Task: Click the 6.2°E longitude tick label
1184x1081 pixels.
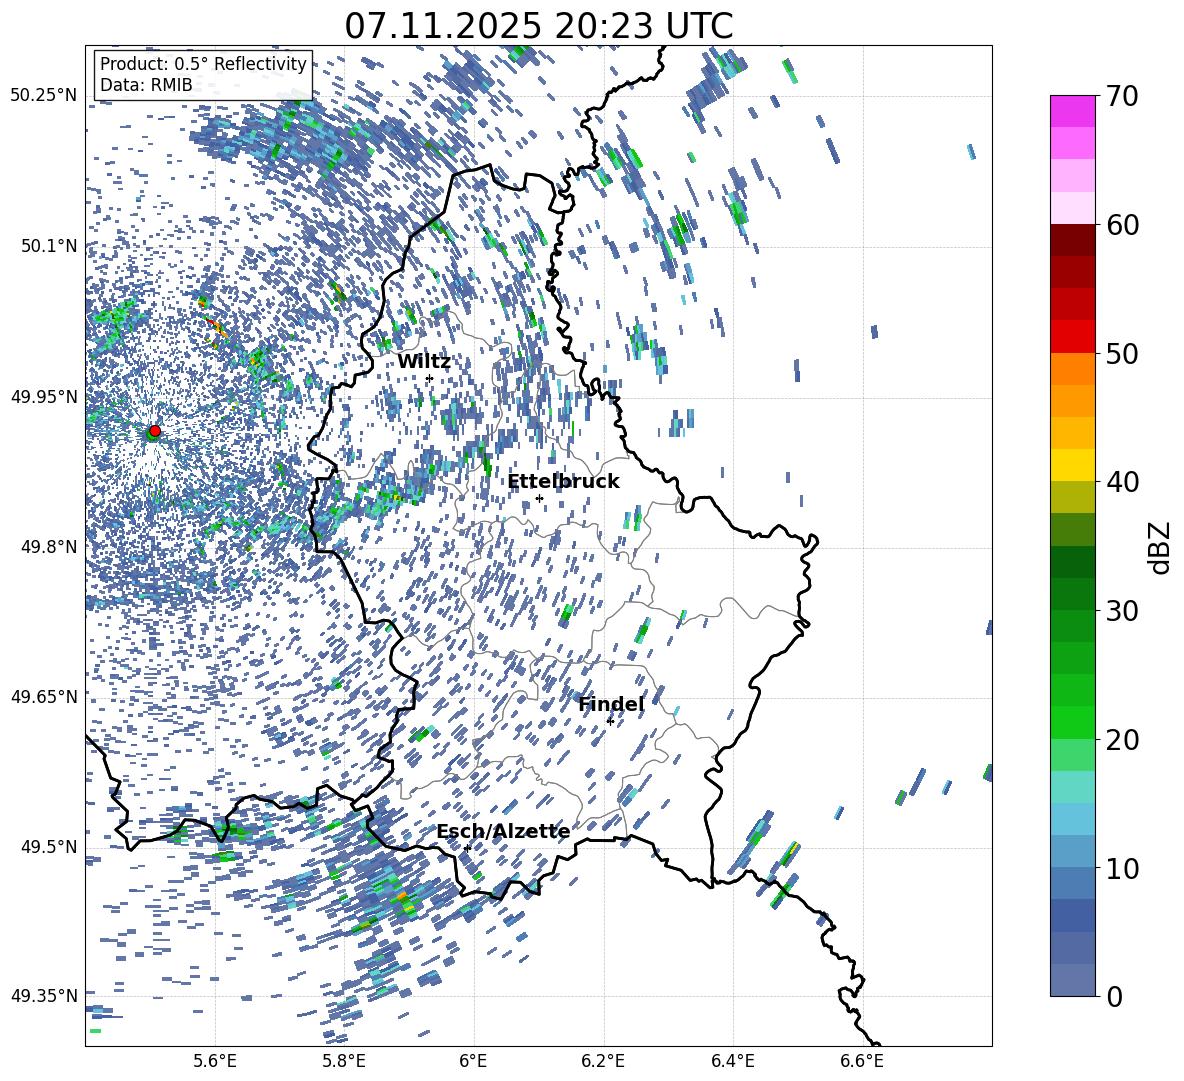Action: pos(603,1059)
